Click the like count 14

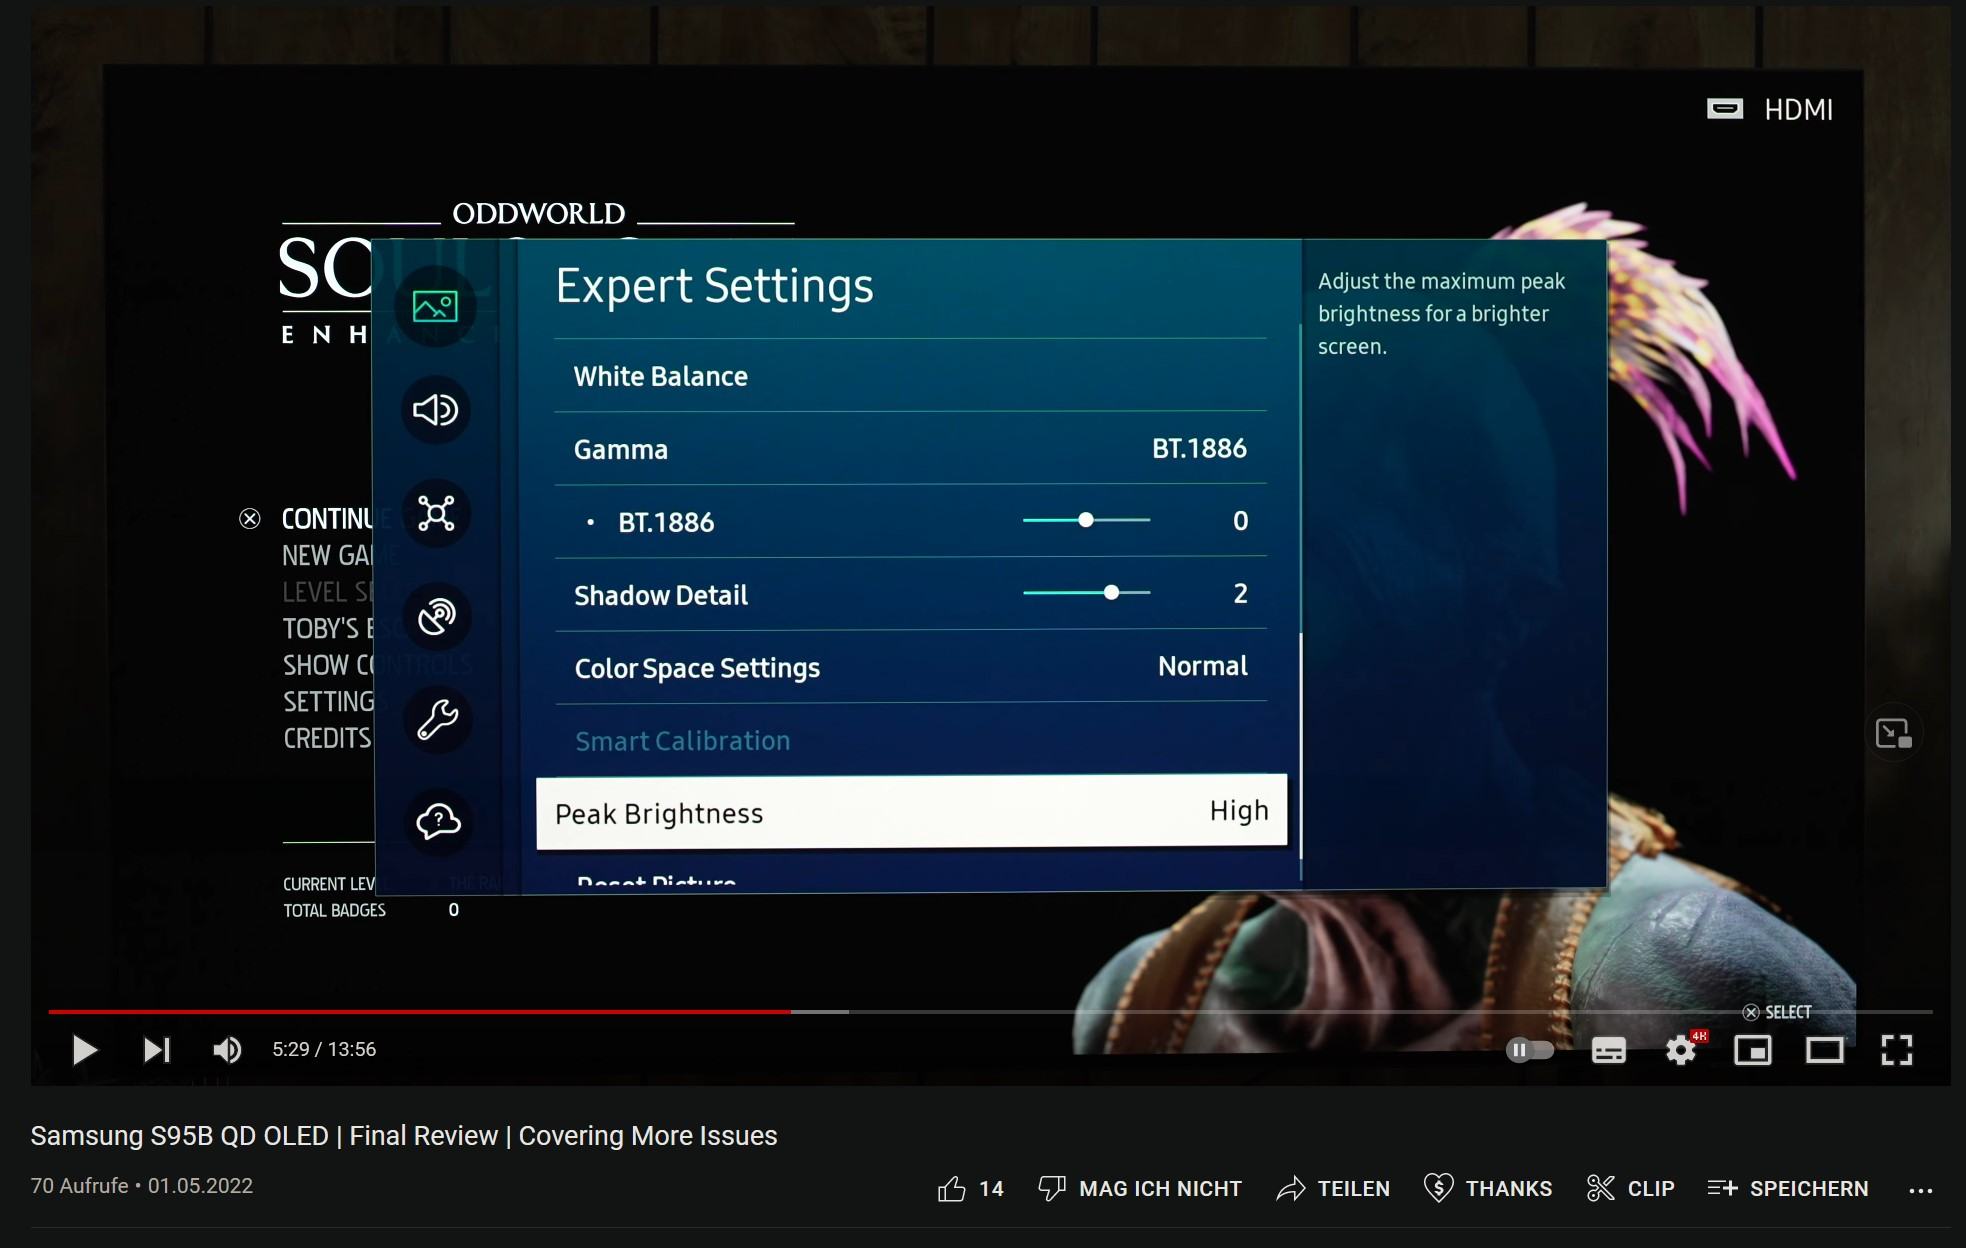(x=991, y=1188)
